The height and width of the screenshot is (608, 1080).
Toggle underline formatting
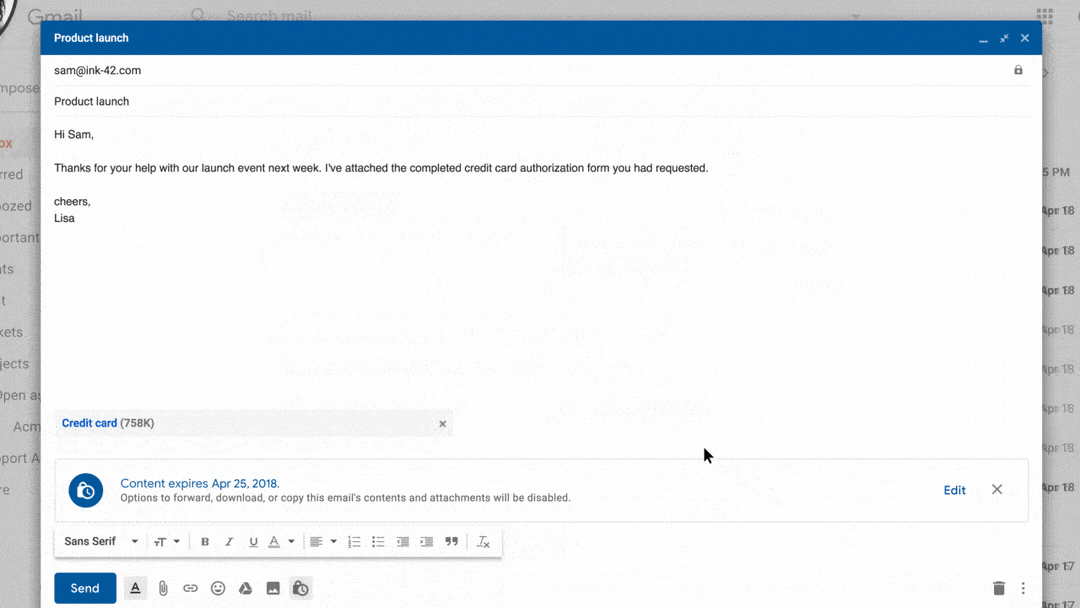click(x=253, y=541)
